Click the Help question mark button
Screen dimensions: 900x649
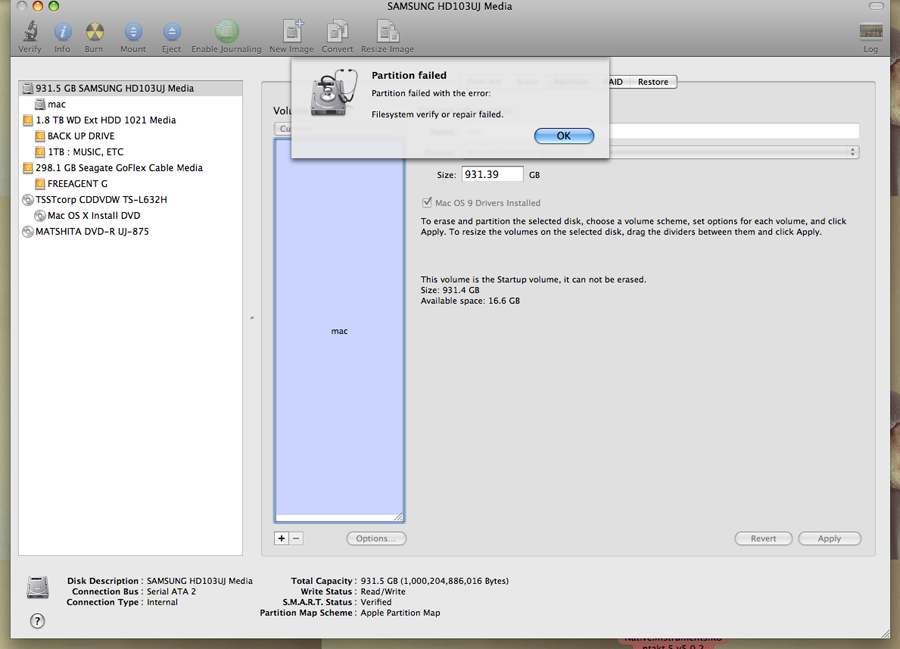37,621
